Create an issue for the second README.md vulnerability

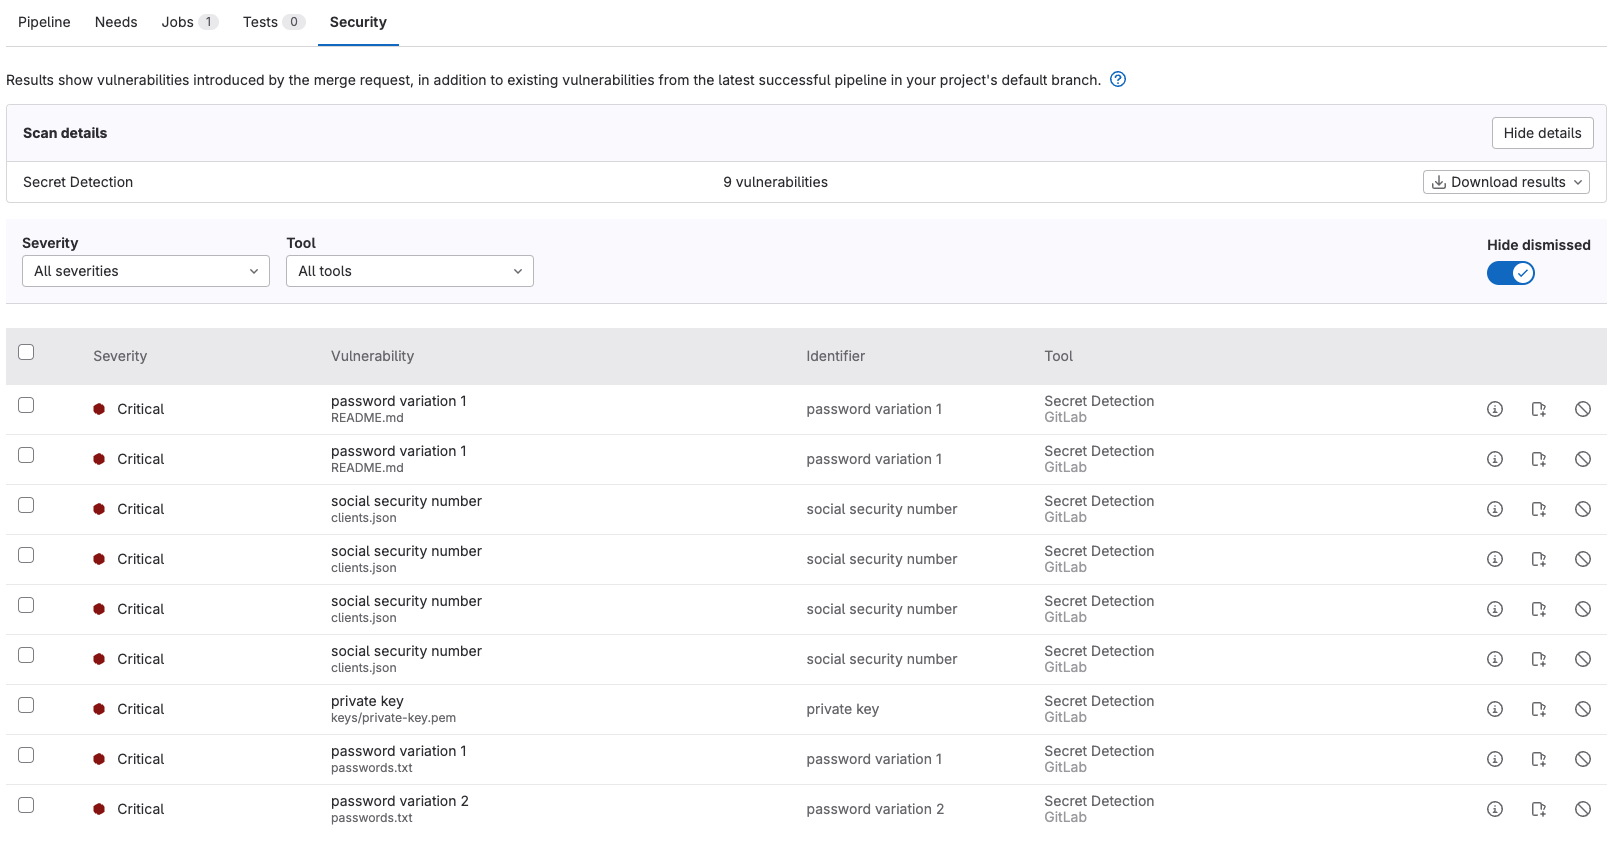(x=1539, y=459)
